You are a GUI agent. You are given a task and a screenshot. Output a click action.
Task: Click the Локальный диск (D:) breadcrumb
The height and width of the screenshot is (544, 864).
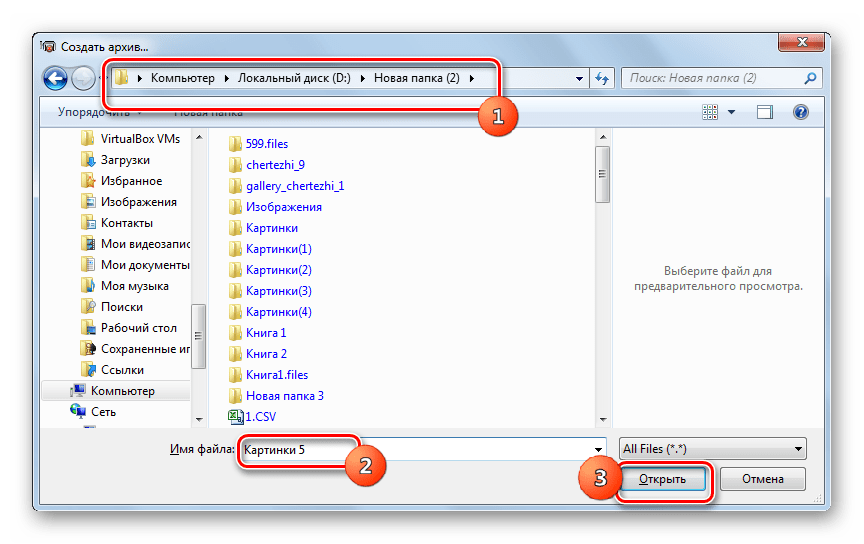(x=294, y=78)
